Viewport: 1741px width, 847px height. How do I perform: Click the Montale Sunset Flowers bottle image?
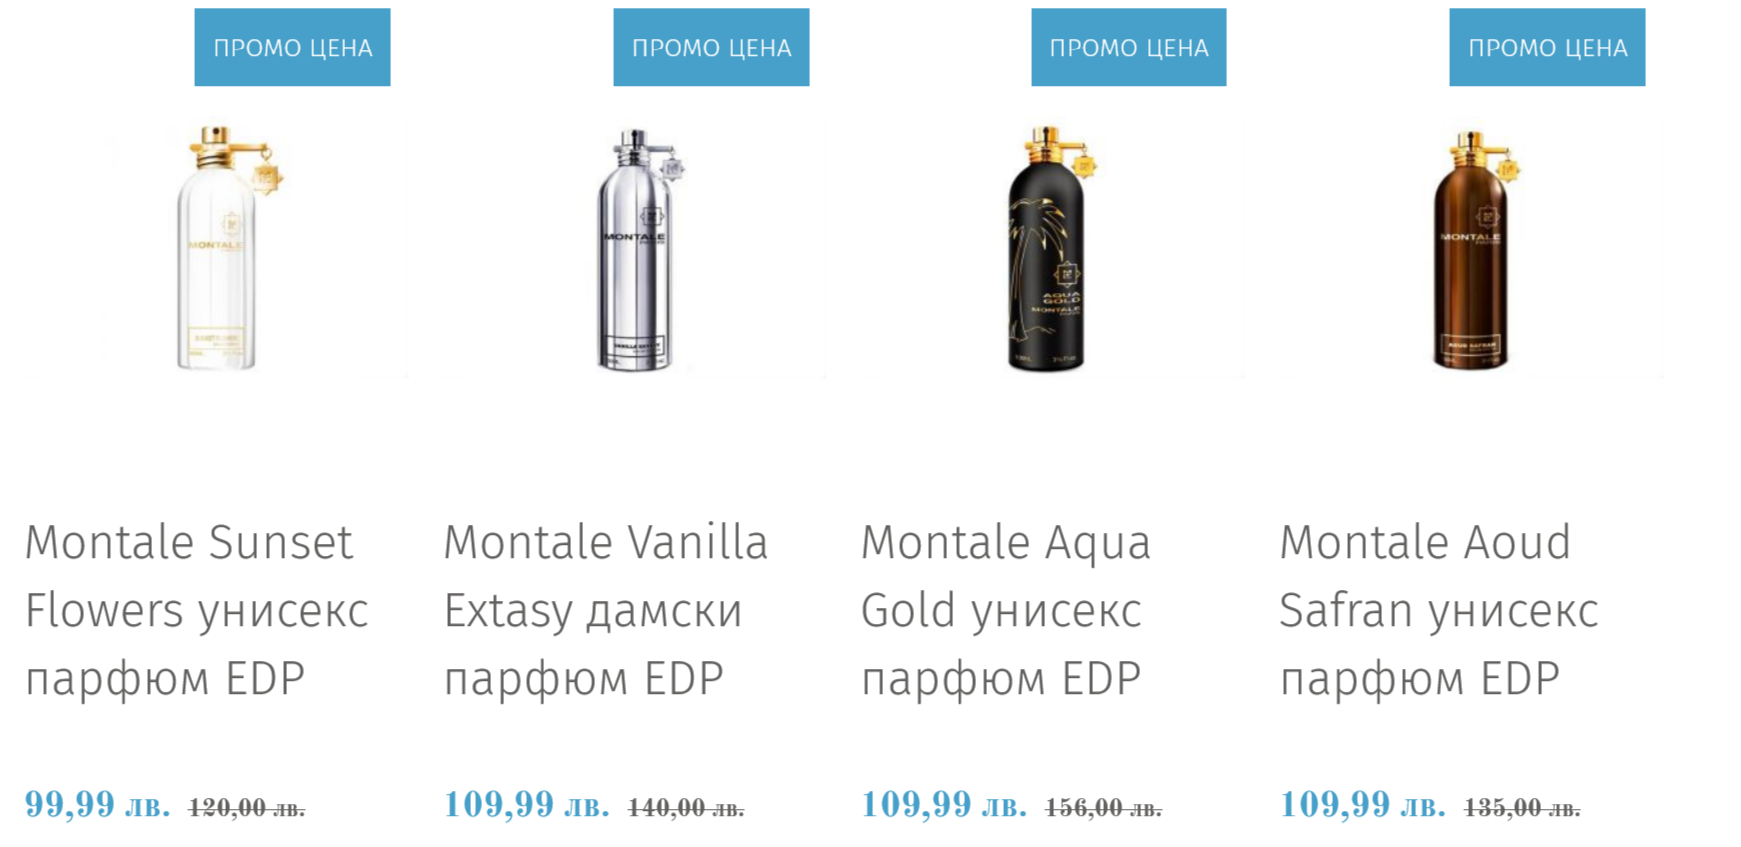click(x=218, y=248)
